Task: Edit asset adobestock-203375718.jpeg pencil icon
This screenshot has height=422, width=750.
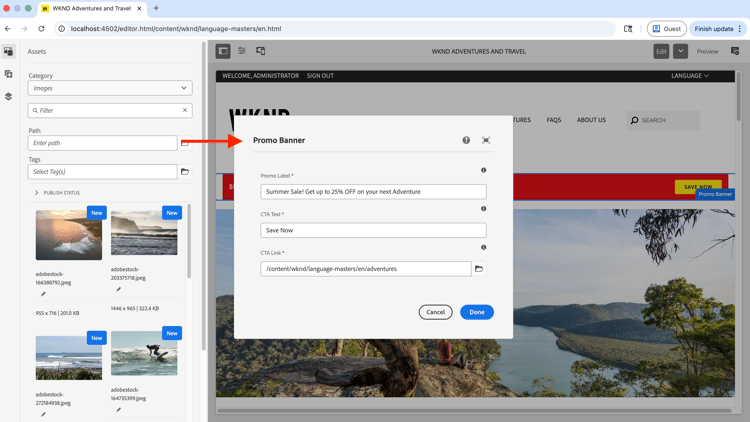Action: pos(119,289)
